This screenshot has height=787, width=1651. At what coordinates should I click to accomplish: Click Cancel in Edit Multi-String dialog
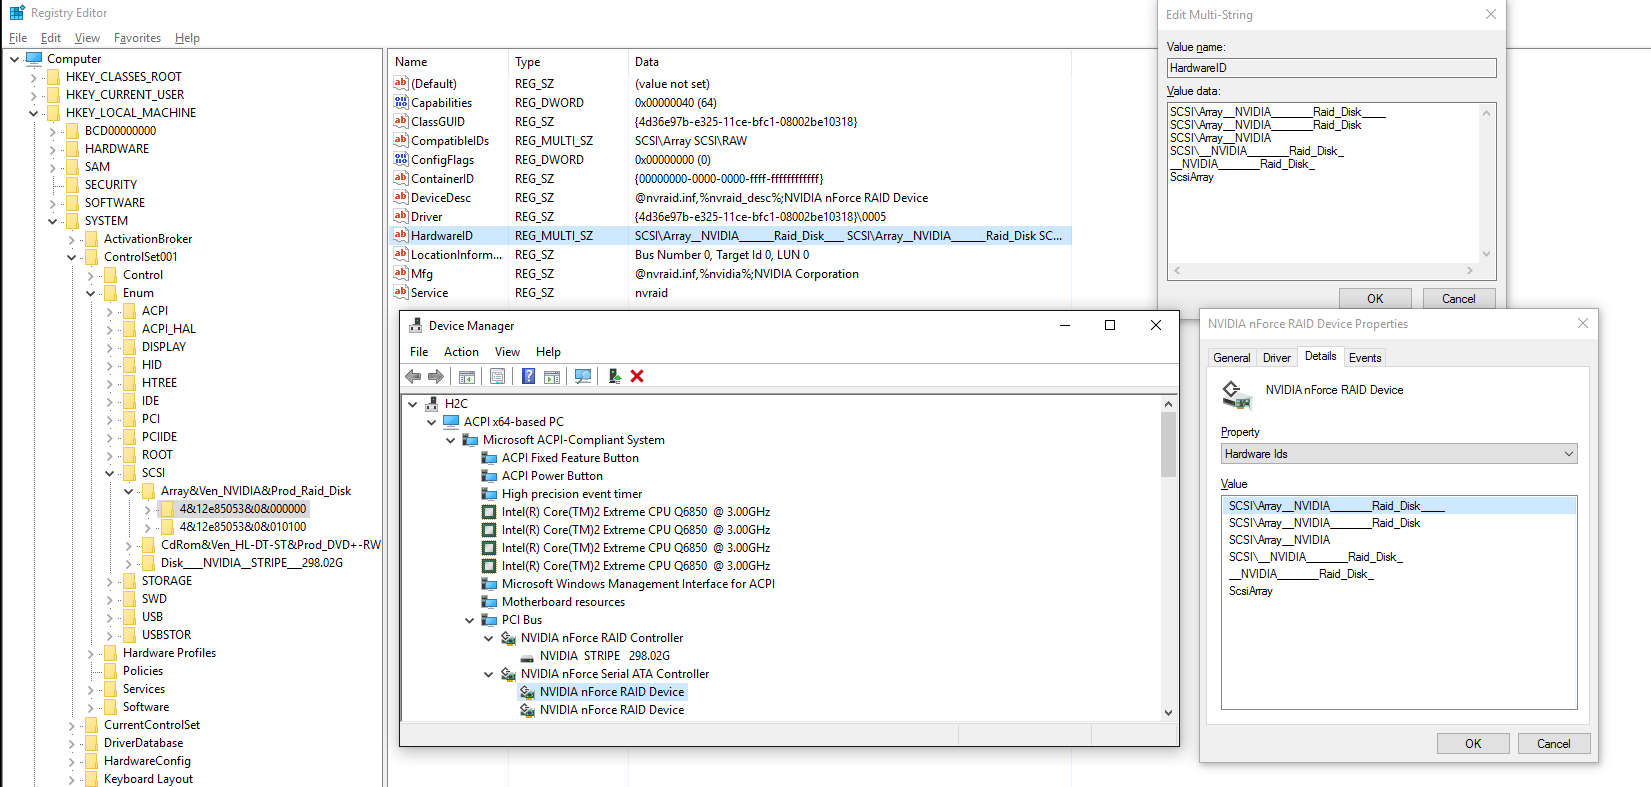pyautogui.click(x=1458, y=299)
